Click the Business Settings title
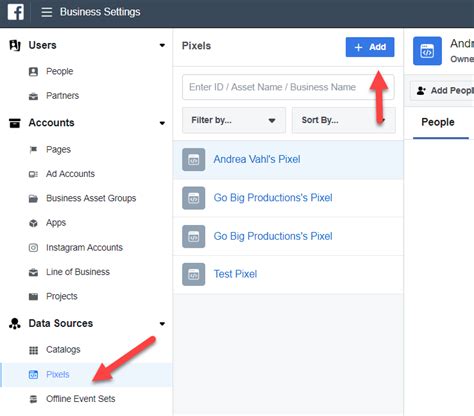 [x=100, y=12]
